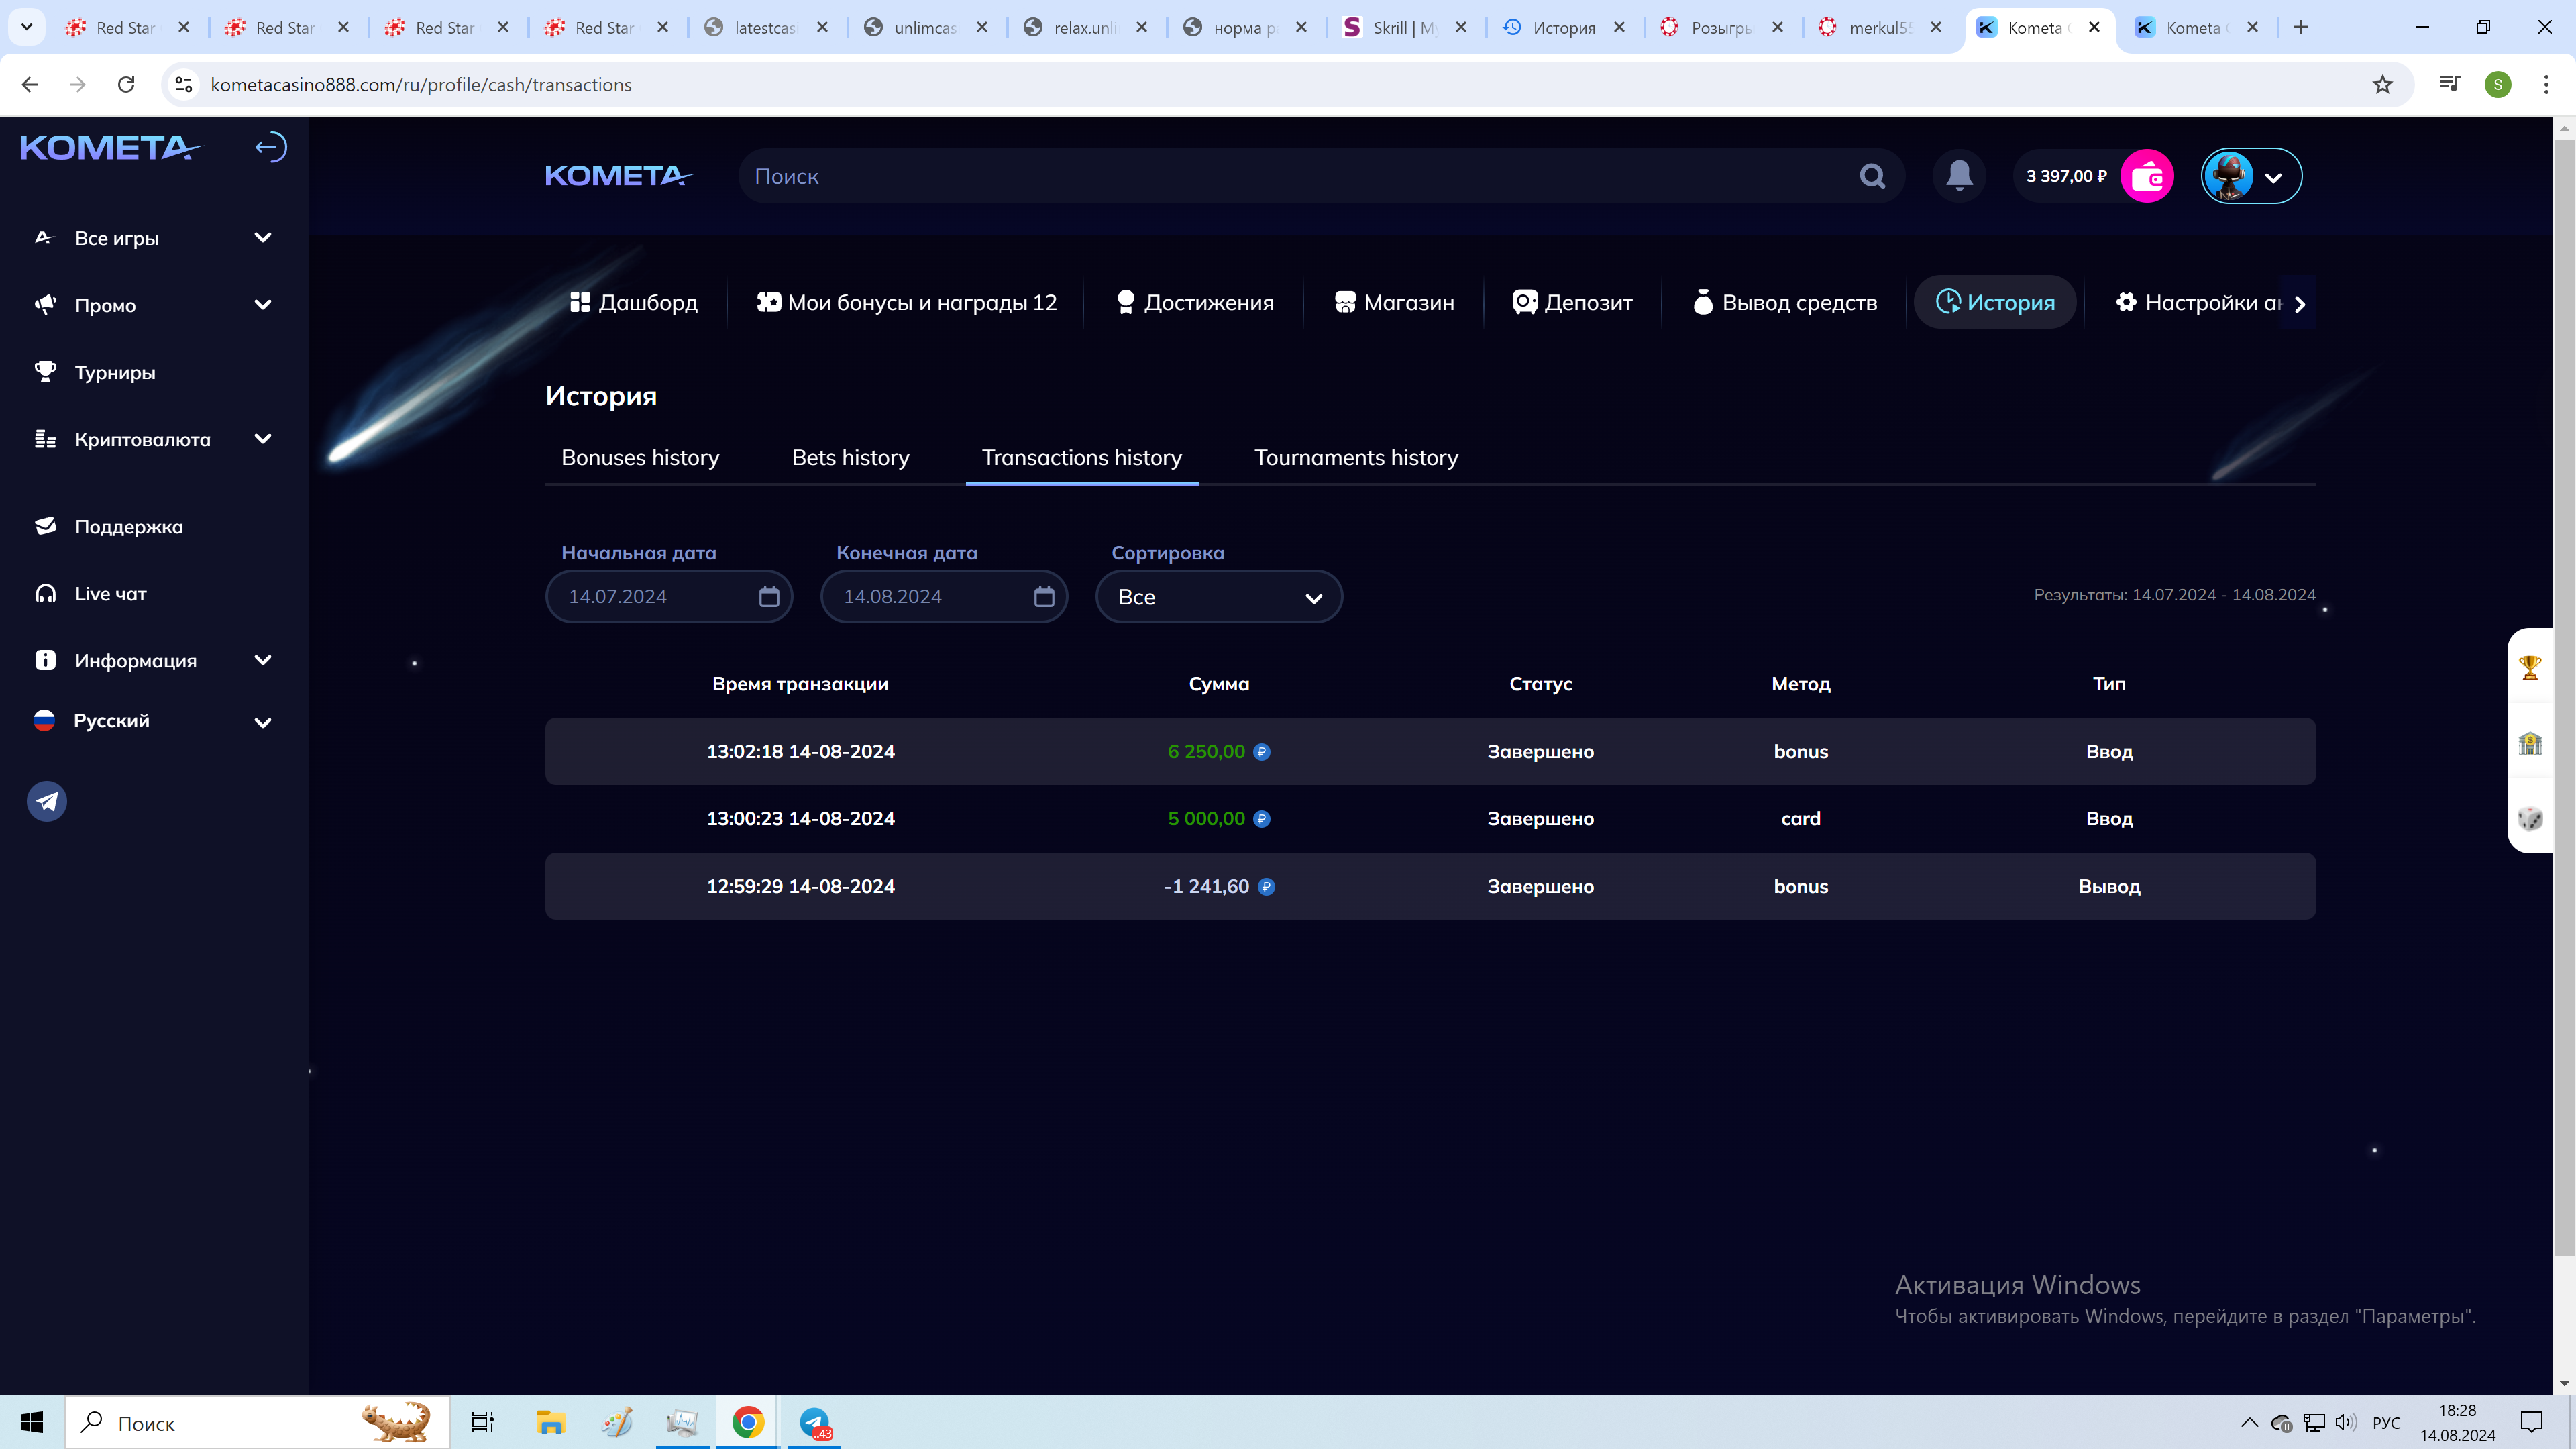2576x1449 pixels.
Task: Open start date calendar icon
Action: (x=768, y=597)
